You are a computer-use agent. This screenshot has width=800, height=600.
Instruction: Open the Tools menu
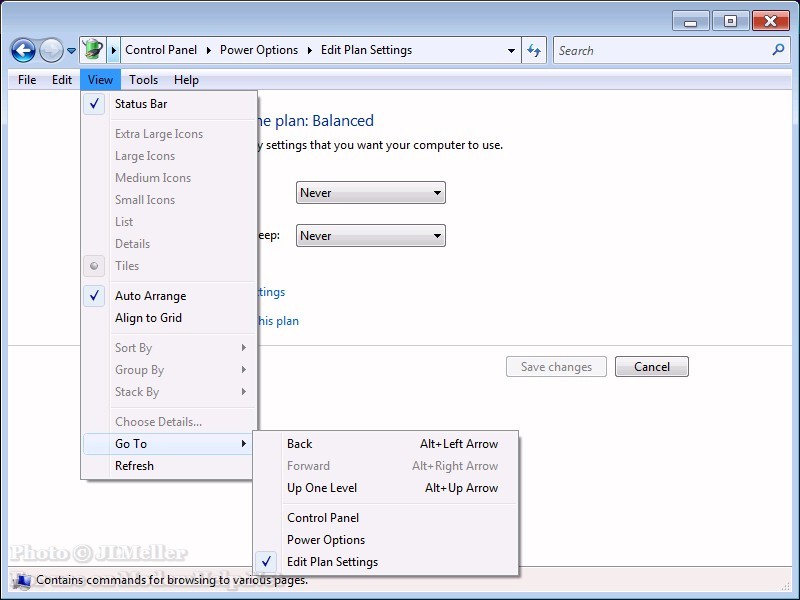pos(143,80)
